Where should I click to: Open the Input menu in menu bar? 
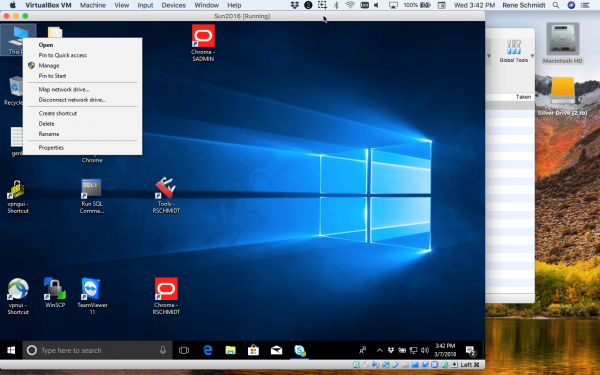[145, 5]
